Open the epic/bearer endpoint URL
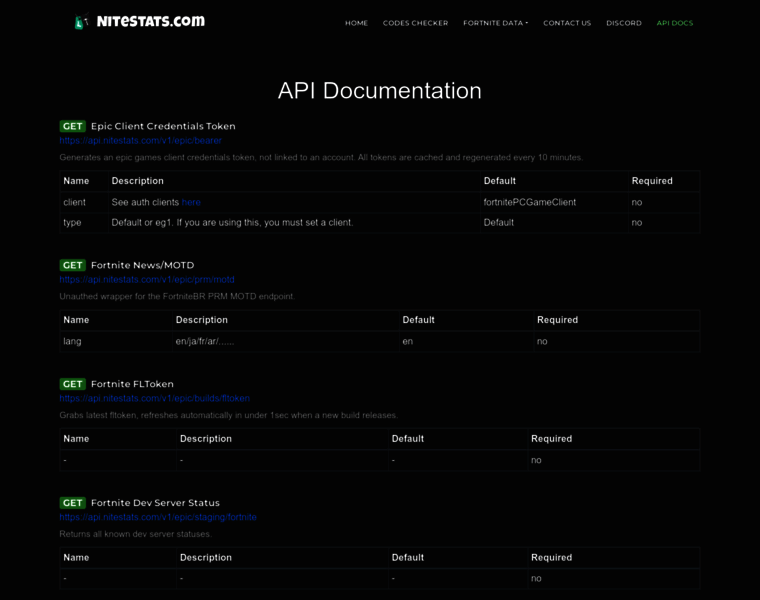Viewport: 760px width, 600px height. click(141, 141)
